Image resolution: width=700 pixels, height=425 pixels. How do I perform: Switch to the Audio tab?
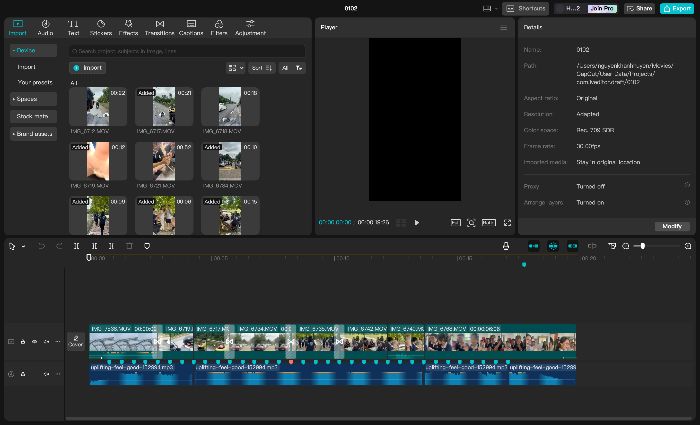click(x=45, y=27)
